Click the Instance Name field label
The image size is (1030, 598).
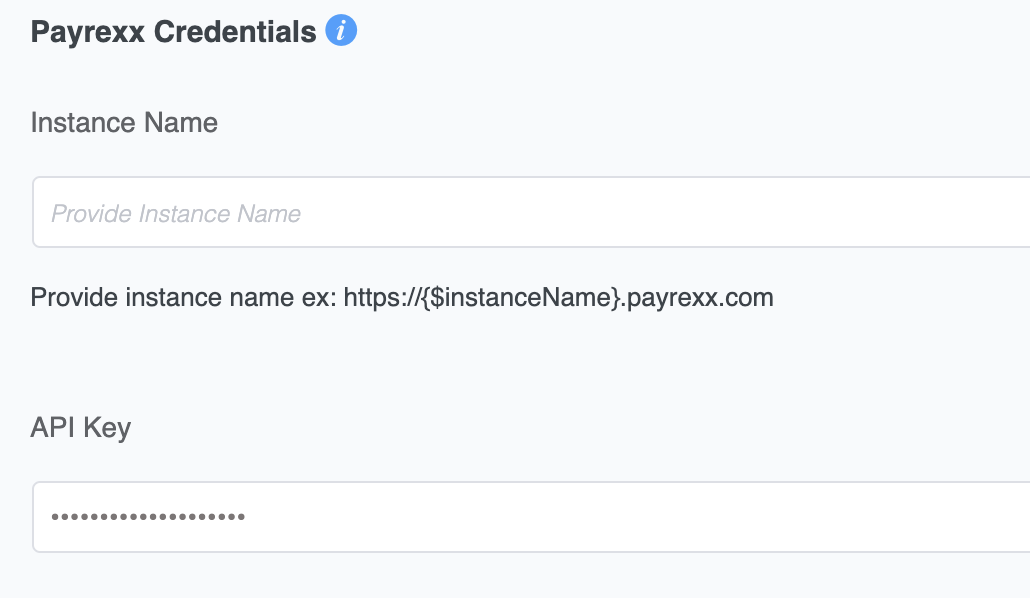[x=124, y=123]
